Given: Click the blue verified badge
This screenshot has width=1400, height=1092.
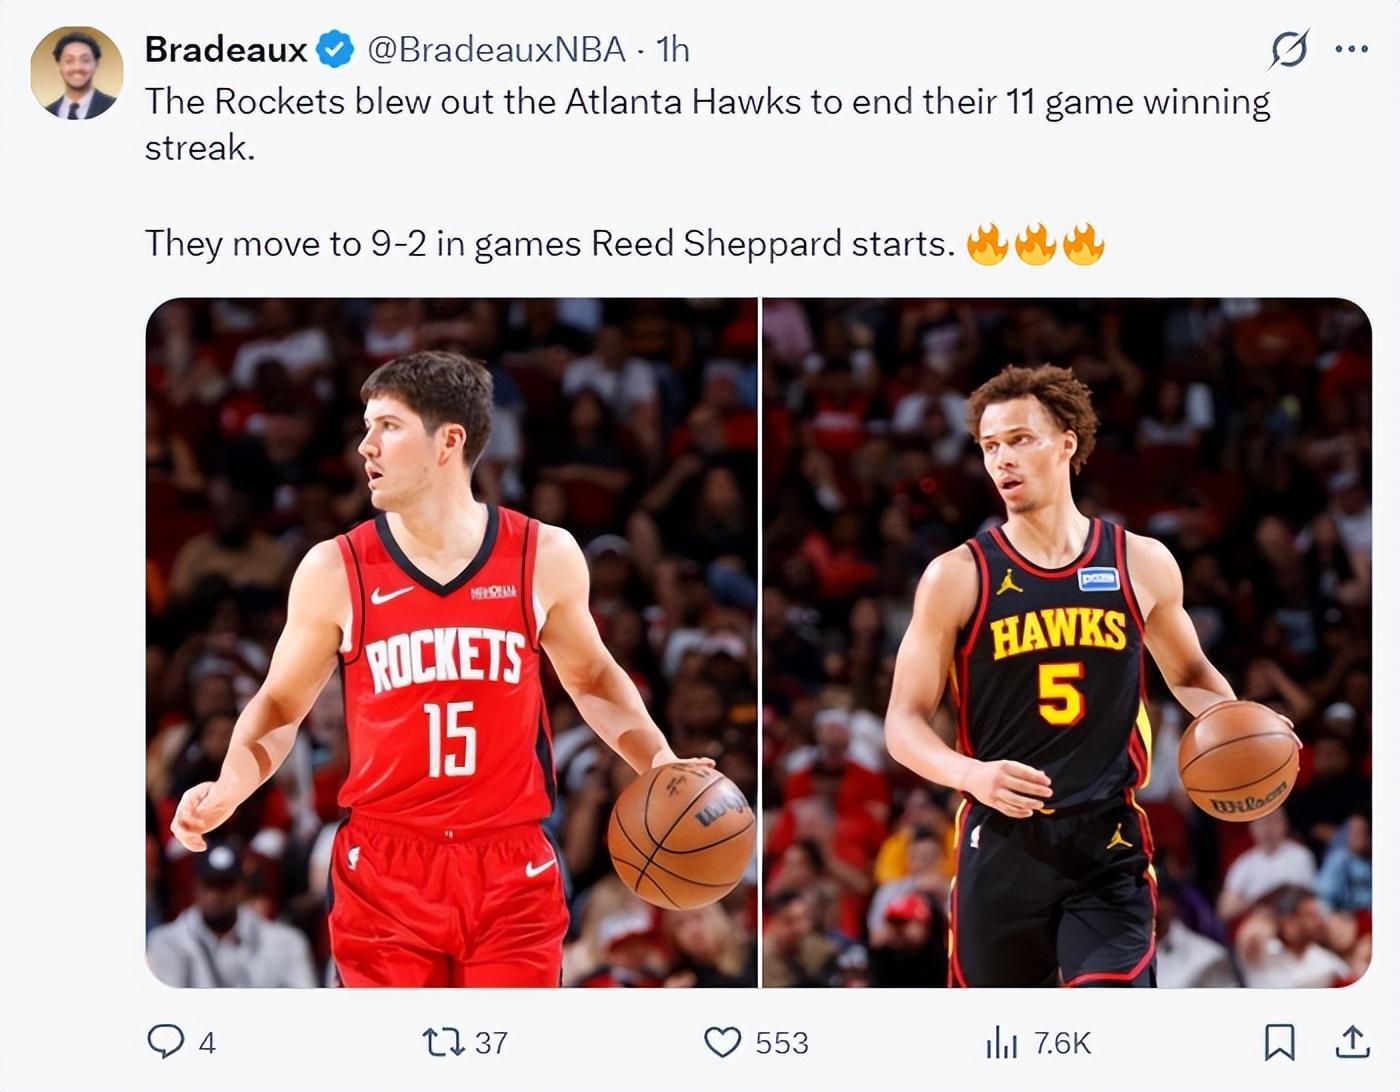Looking at the screenshot, I should [335, 49].
